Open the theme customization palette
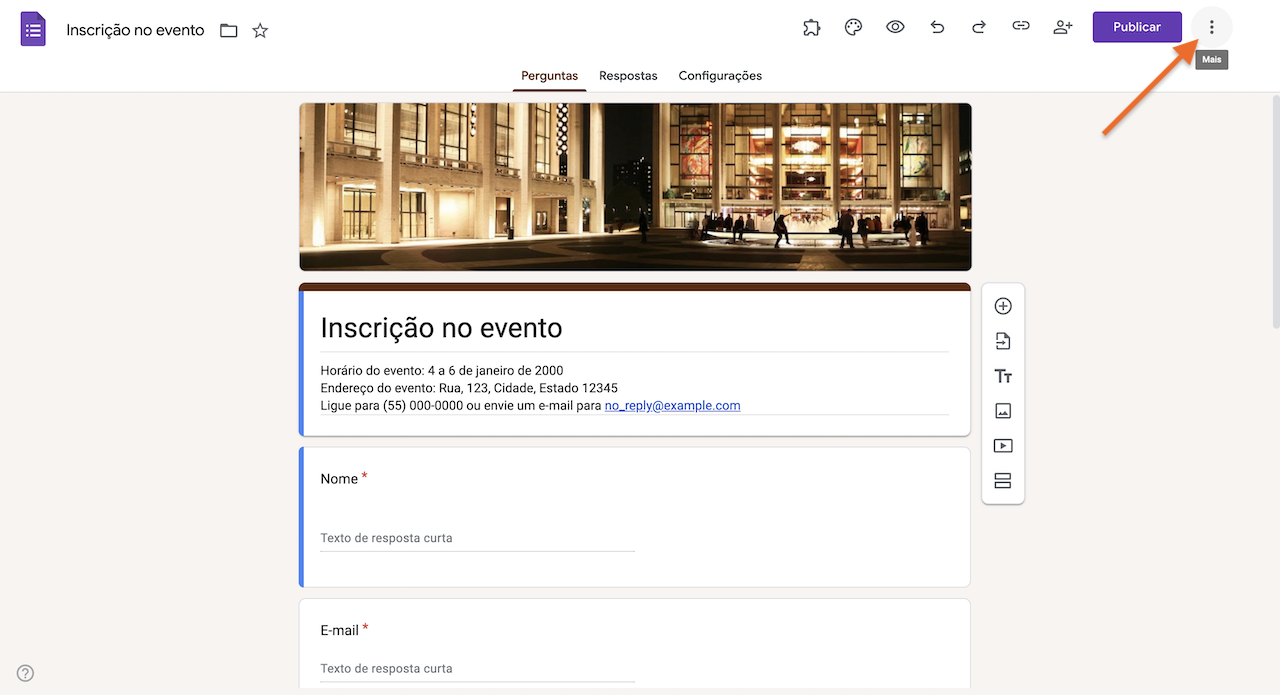The width and height of the screenshot is (1280, 695). [852, 27]
